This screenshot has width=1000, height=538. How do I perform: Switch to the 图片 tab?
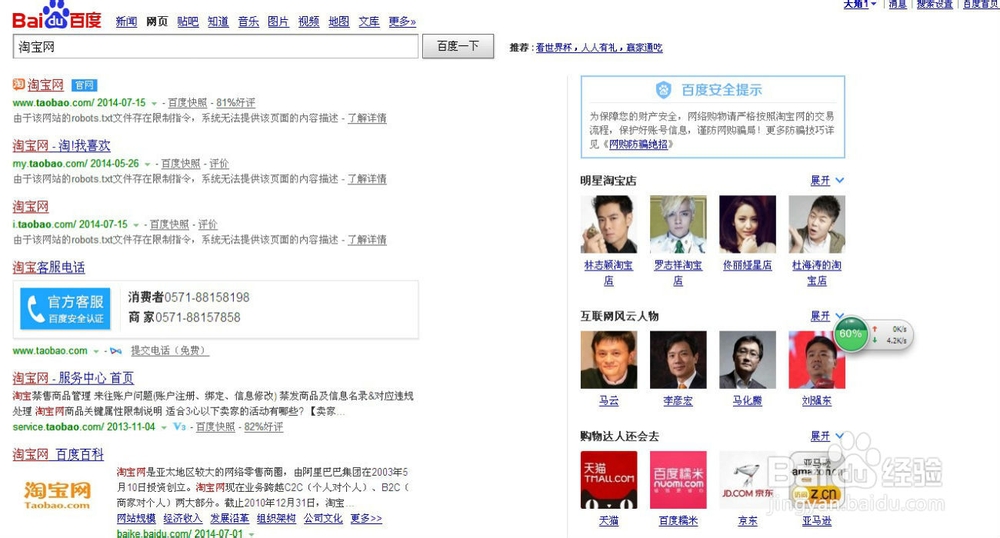coord(278,22)
